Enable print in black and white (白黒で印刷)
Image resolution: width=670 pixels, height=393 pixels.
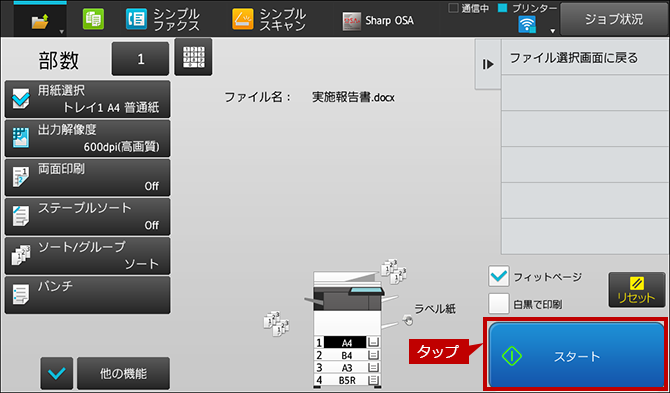point(499,304)
